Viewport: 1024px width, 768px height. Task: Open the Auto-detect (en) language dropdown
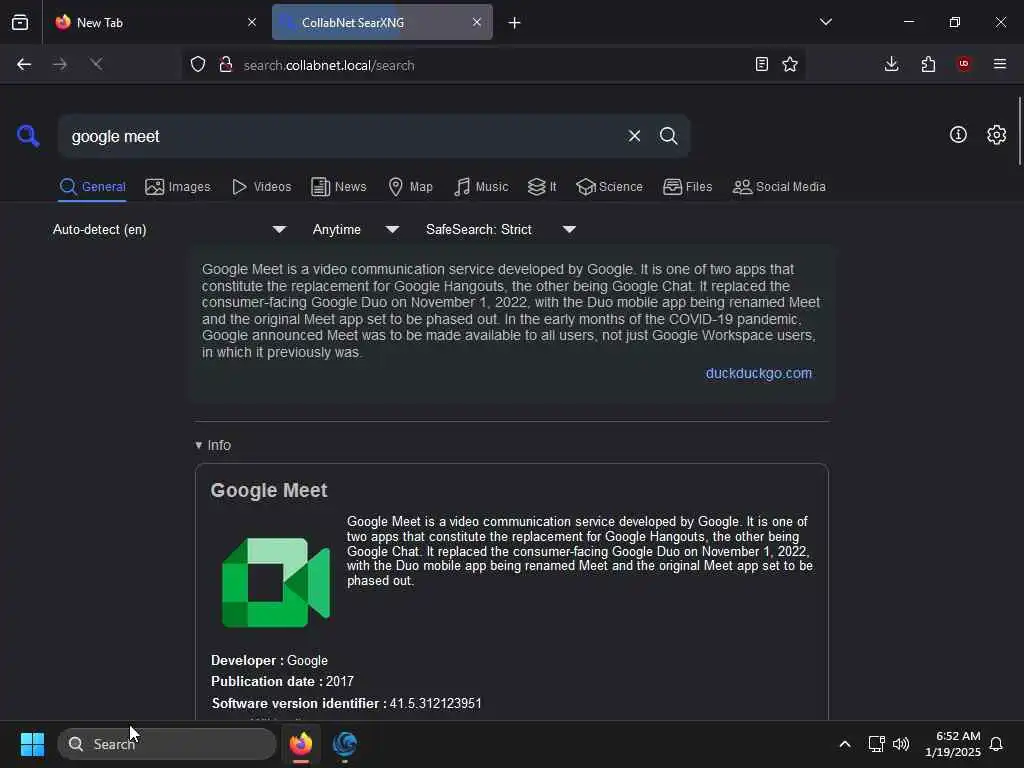coord(169,229)
